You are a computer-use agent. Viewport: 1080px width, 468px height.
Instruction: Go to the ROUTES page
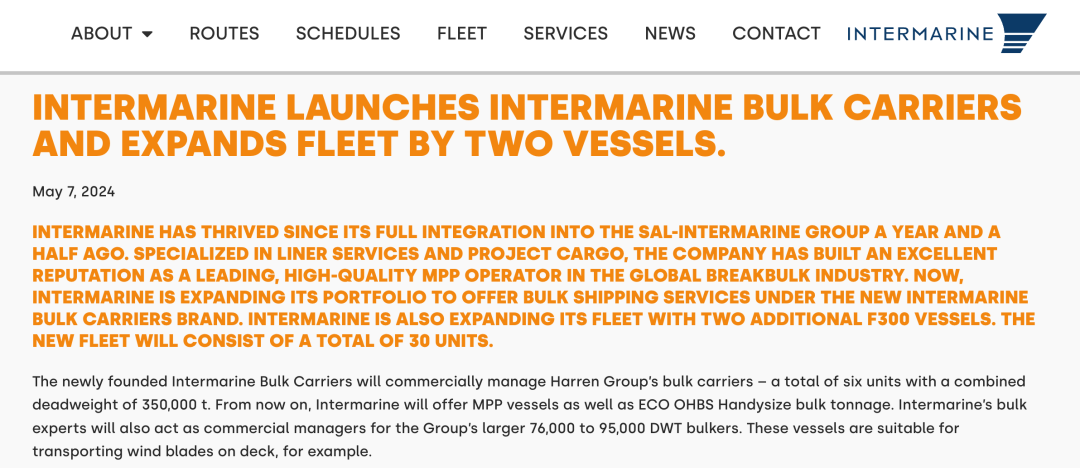click(225, 33)
